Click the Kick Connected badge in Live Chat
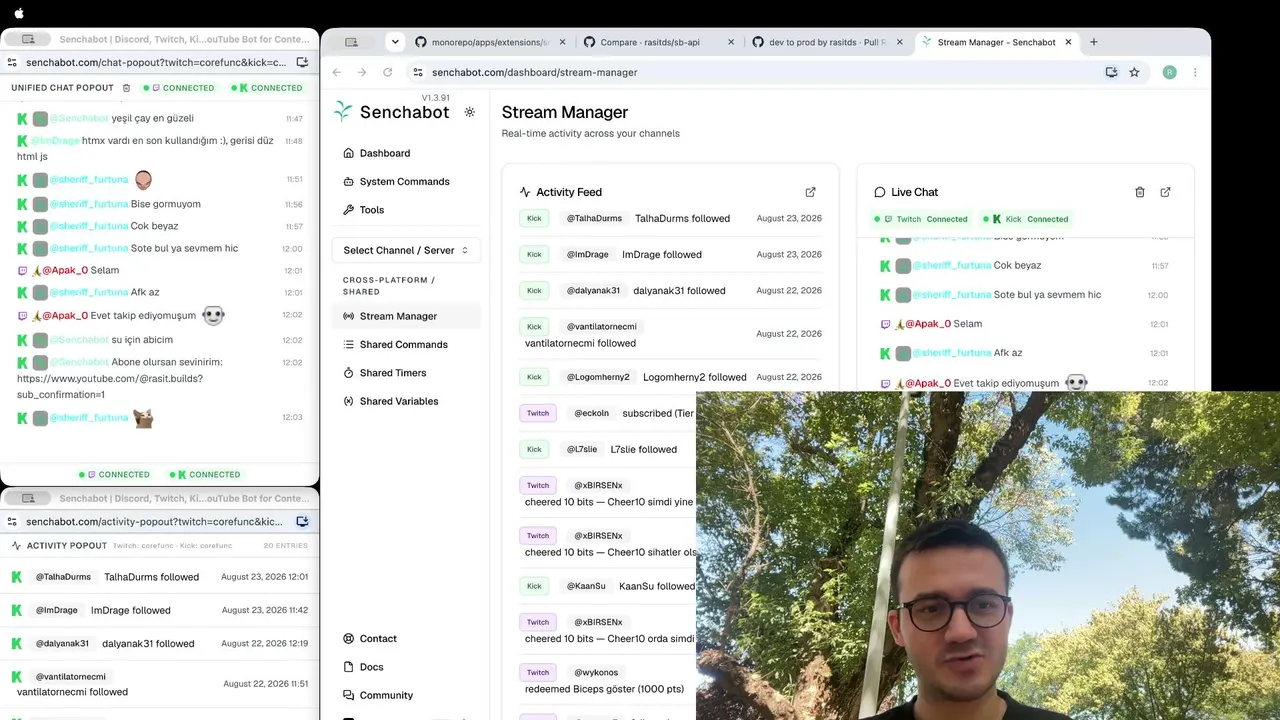The width and height of the screenshot is (1280, 720). coord(1025,219)
